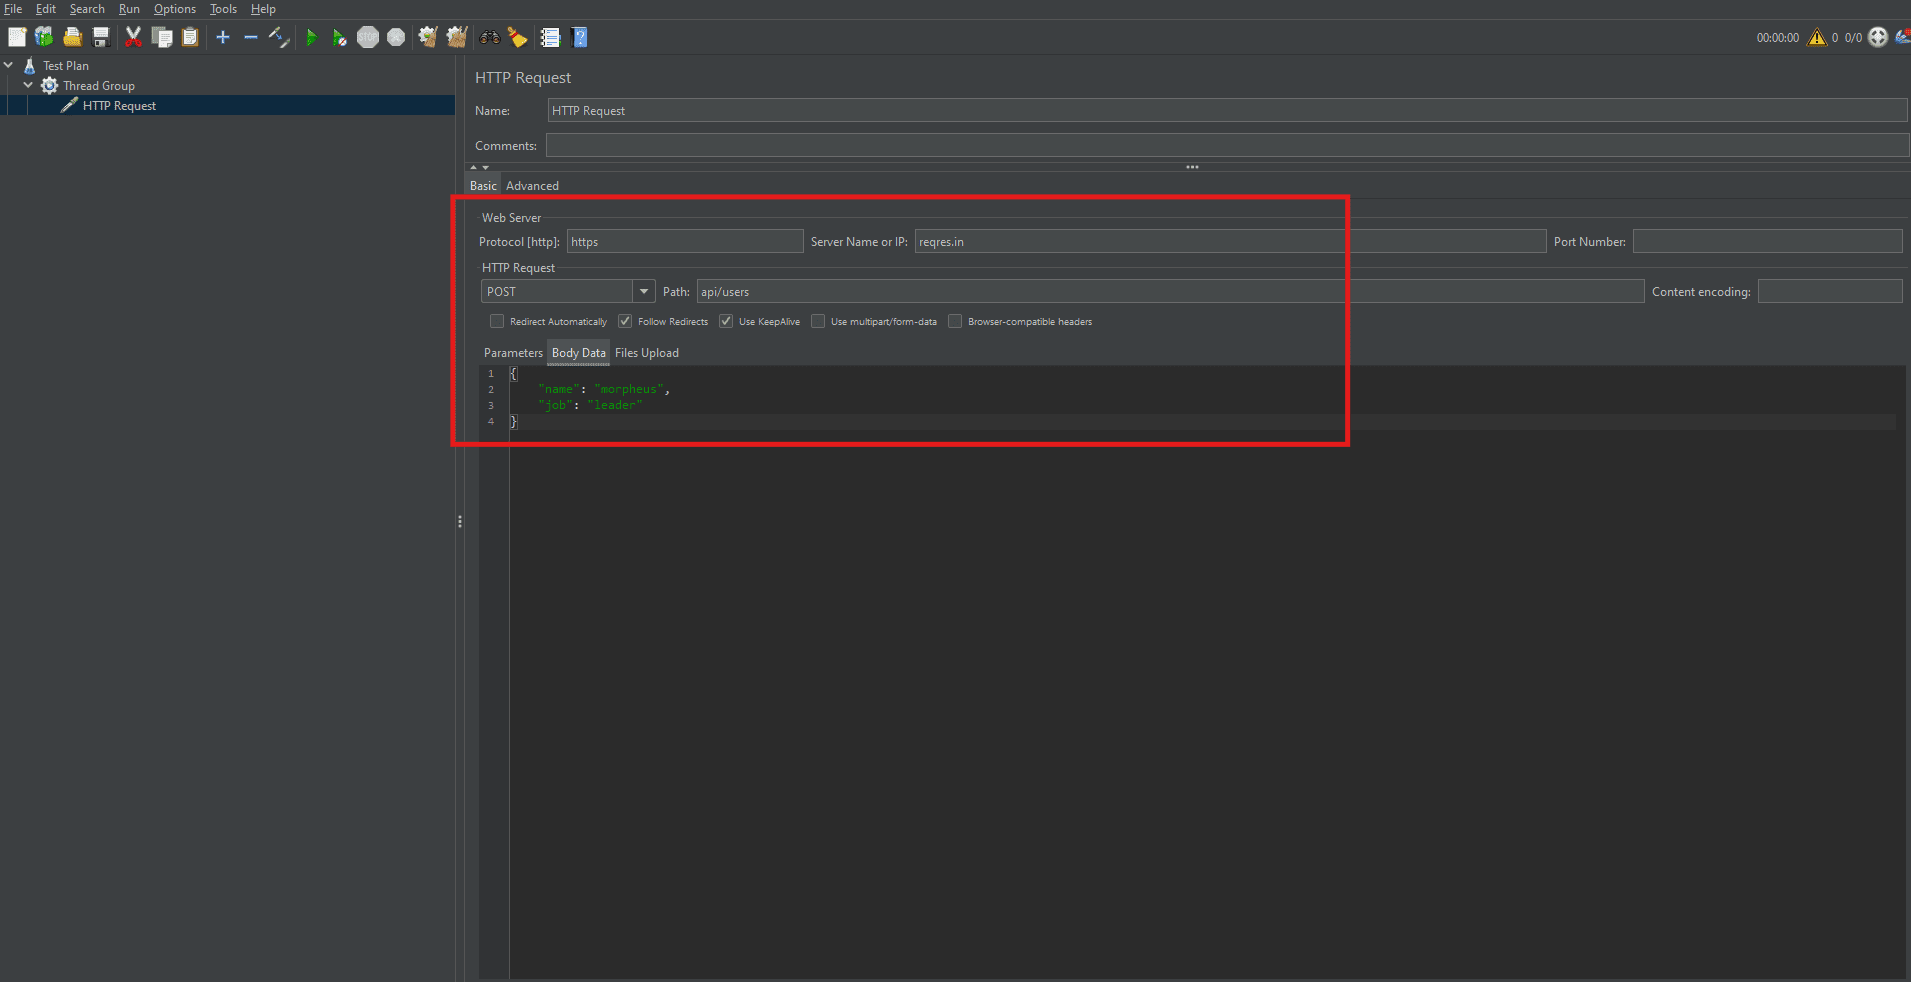Viewport: 1911px width, 982px height.
Task: Switch to the Advanced tab
Action: 531,185
